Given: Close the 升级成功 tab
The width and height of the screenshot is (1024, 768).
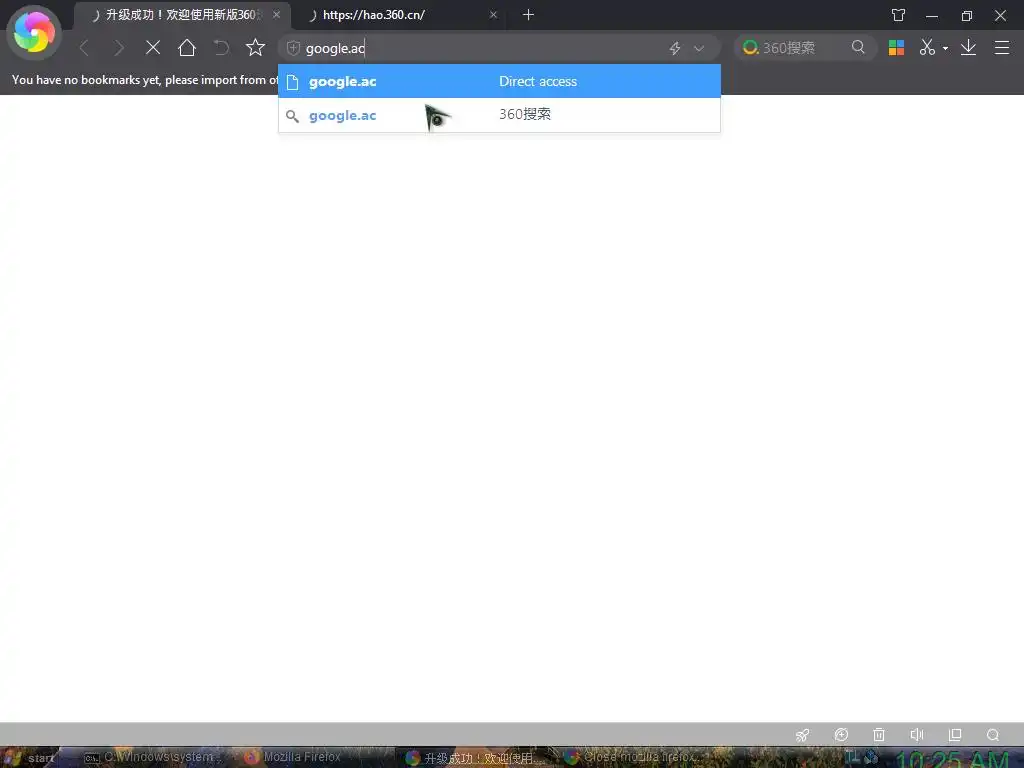Looking at the screenshot, I should [x=276, y=14].
